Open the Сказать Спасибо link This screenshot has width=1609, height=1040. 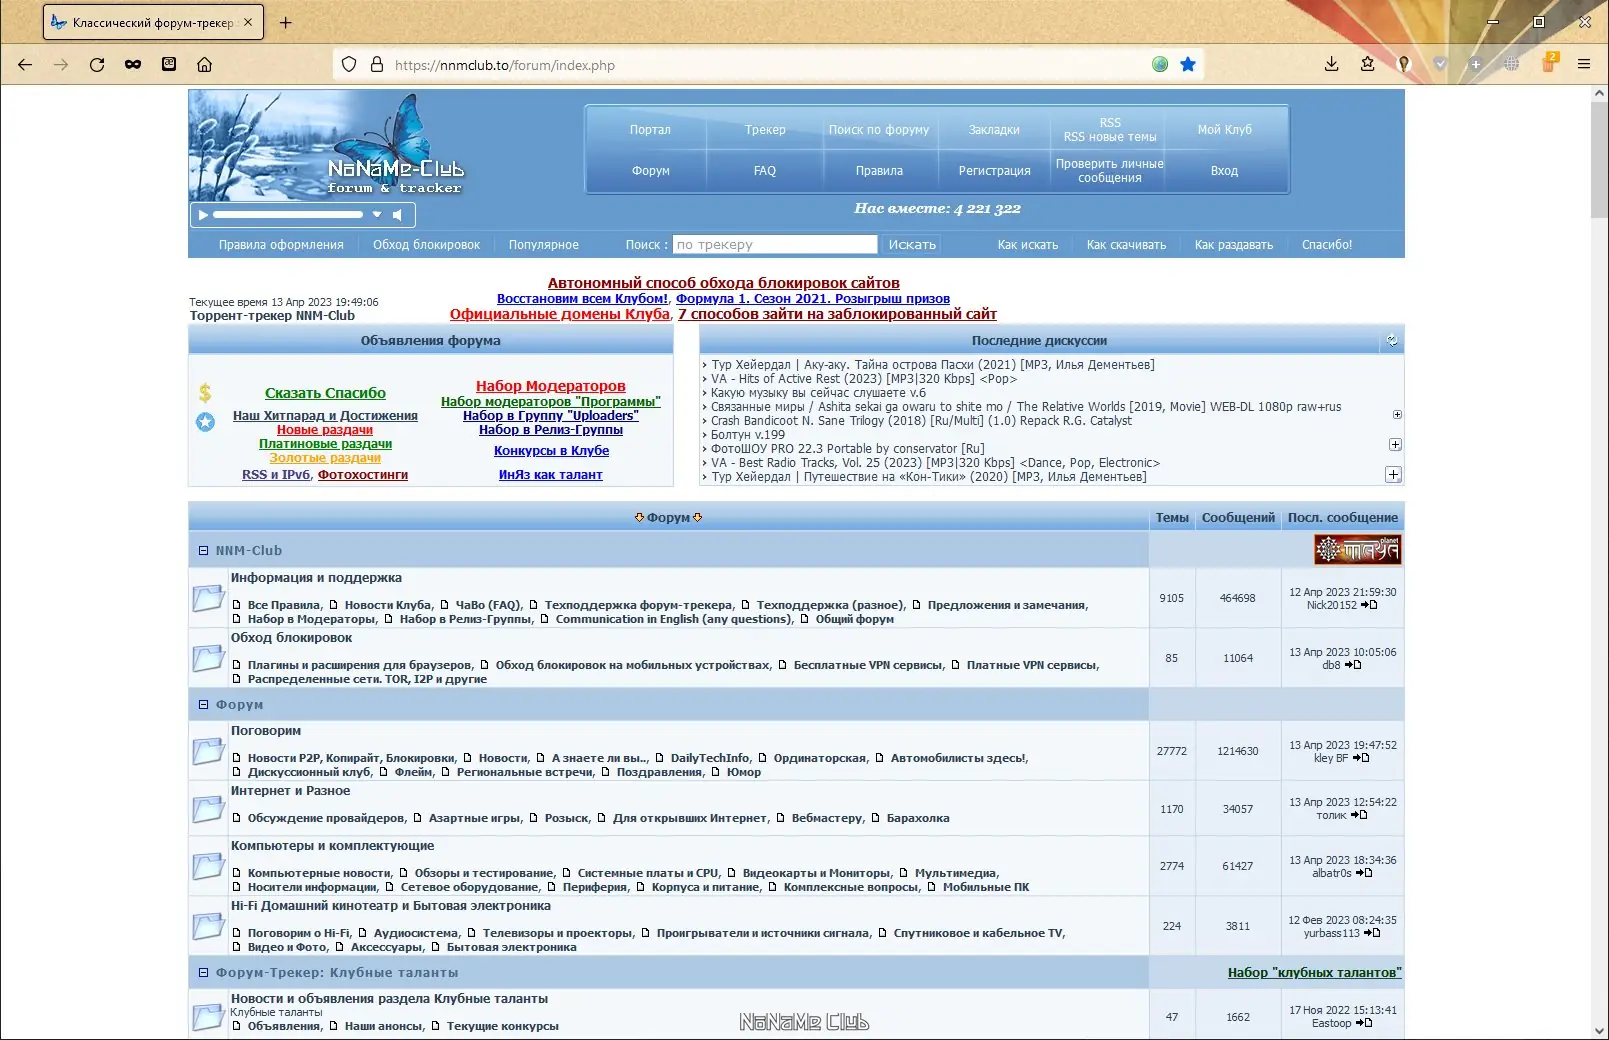[325, 394]
